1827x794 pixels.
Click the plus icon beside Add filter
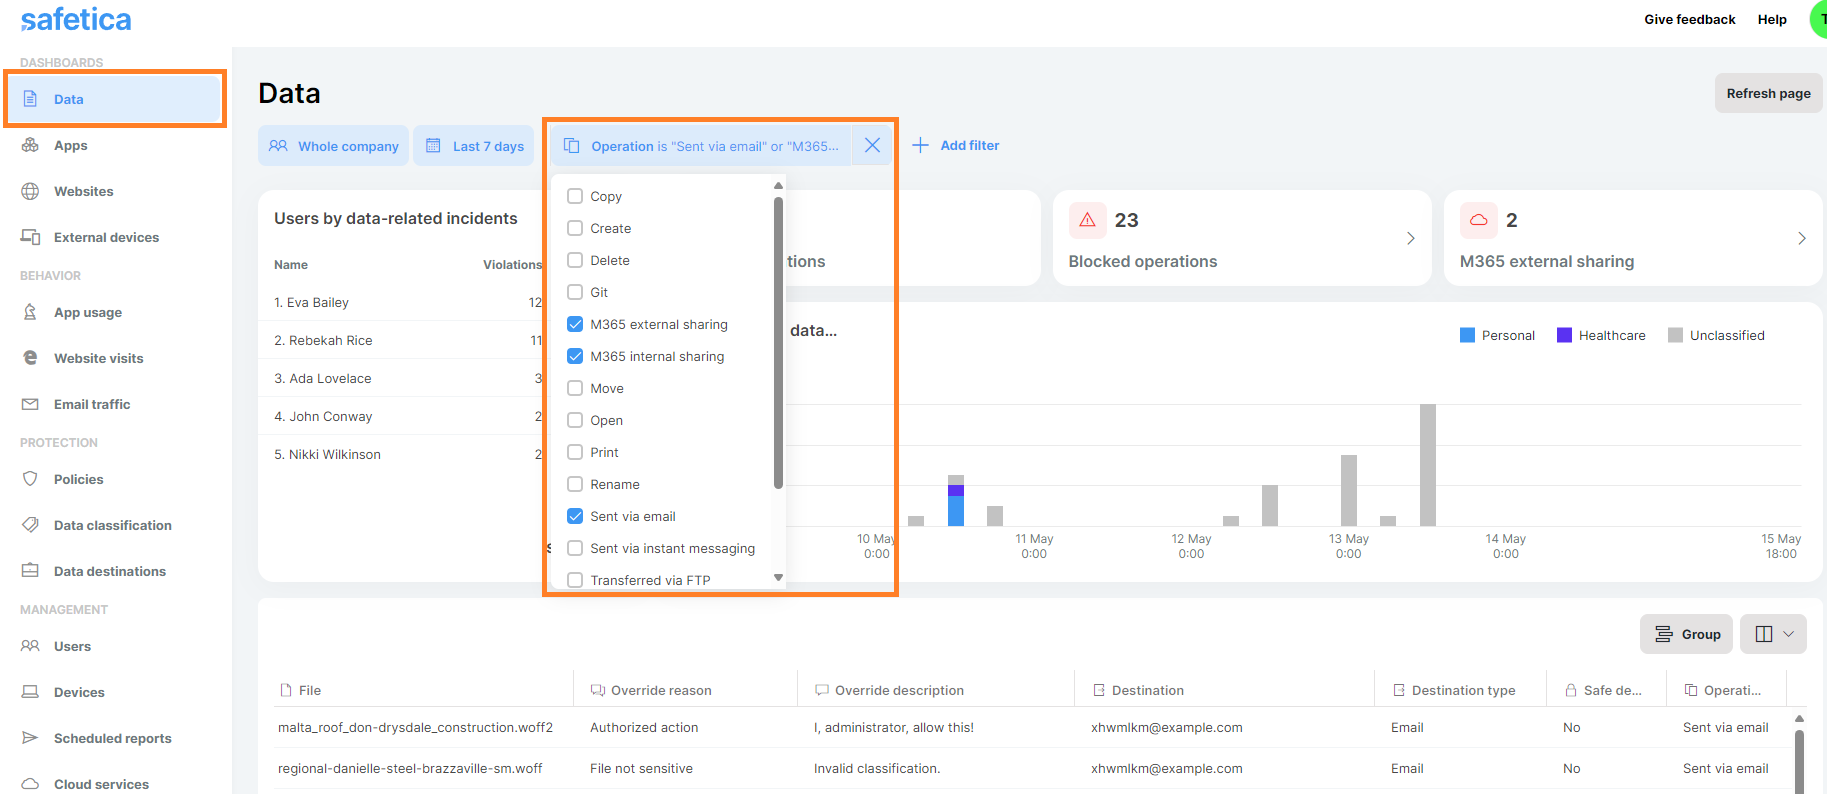tap(920, 145)
